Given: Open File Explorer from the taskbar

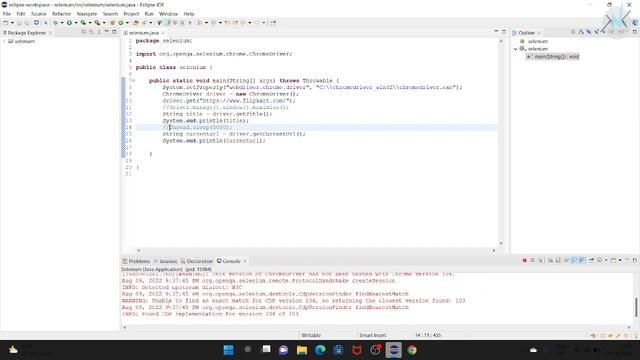Looking at the screenshot, I should [x=302, y=350].
